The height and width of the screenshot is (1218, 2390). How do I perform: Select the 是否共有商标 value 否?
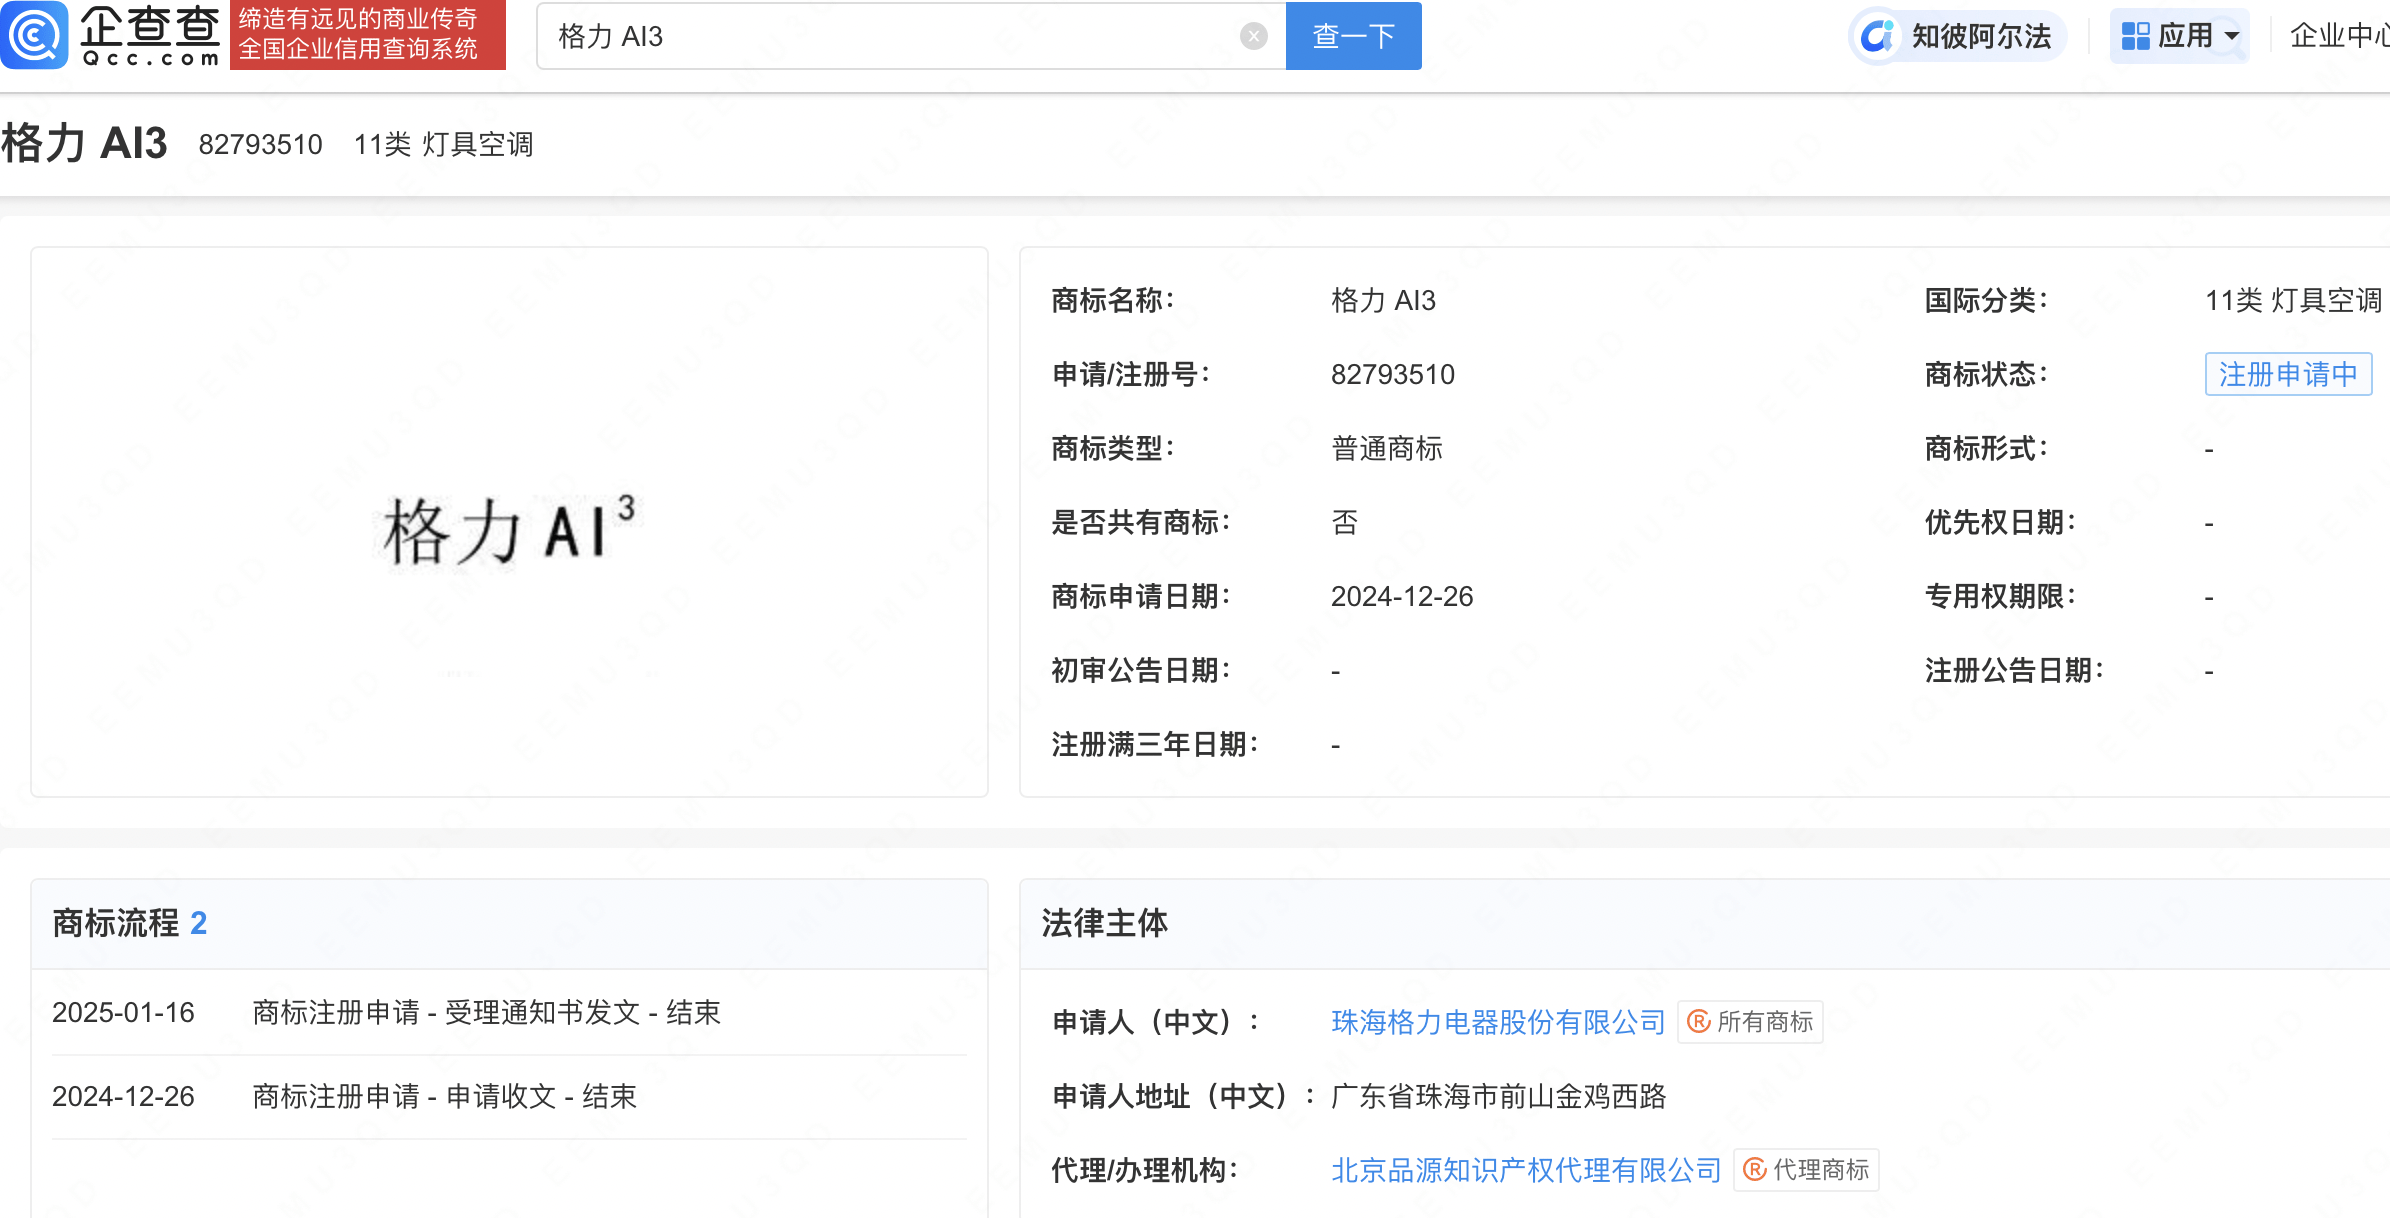[x=1344, y=522]
